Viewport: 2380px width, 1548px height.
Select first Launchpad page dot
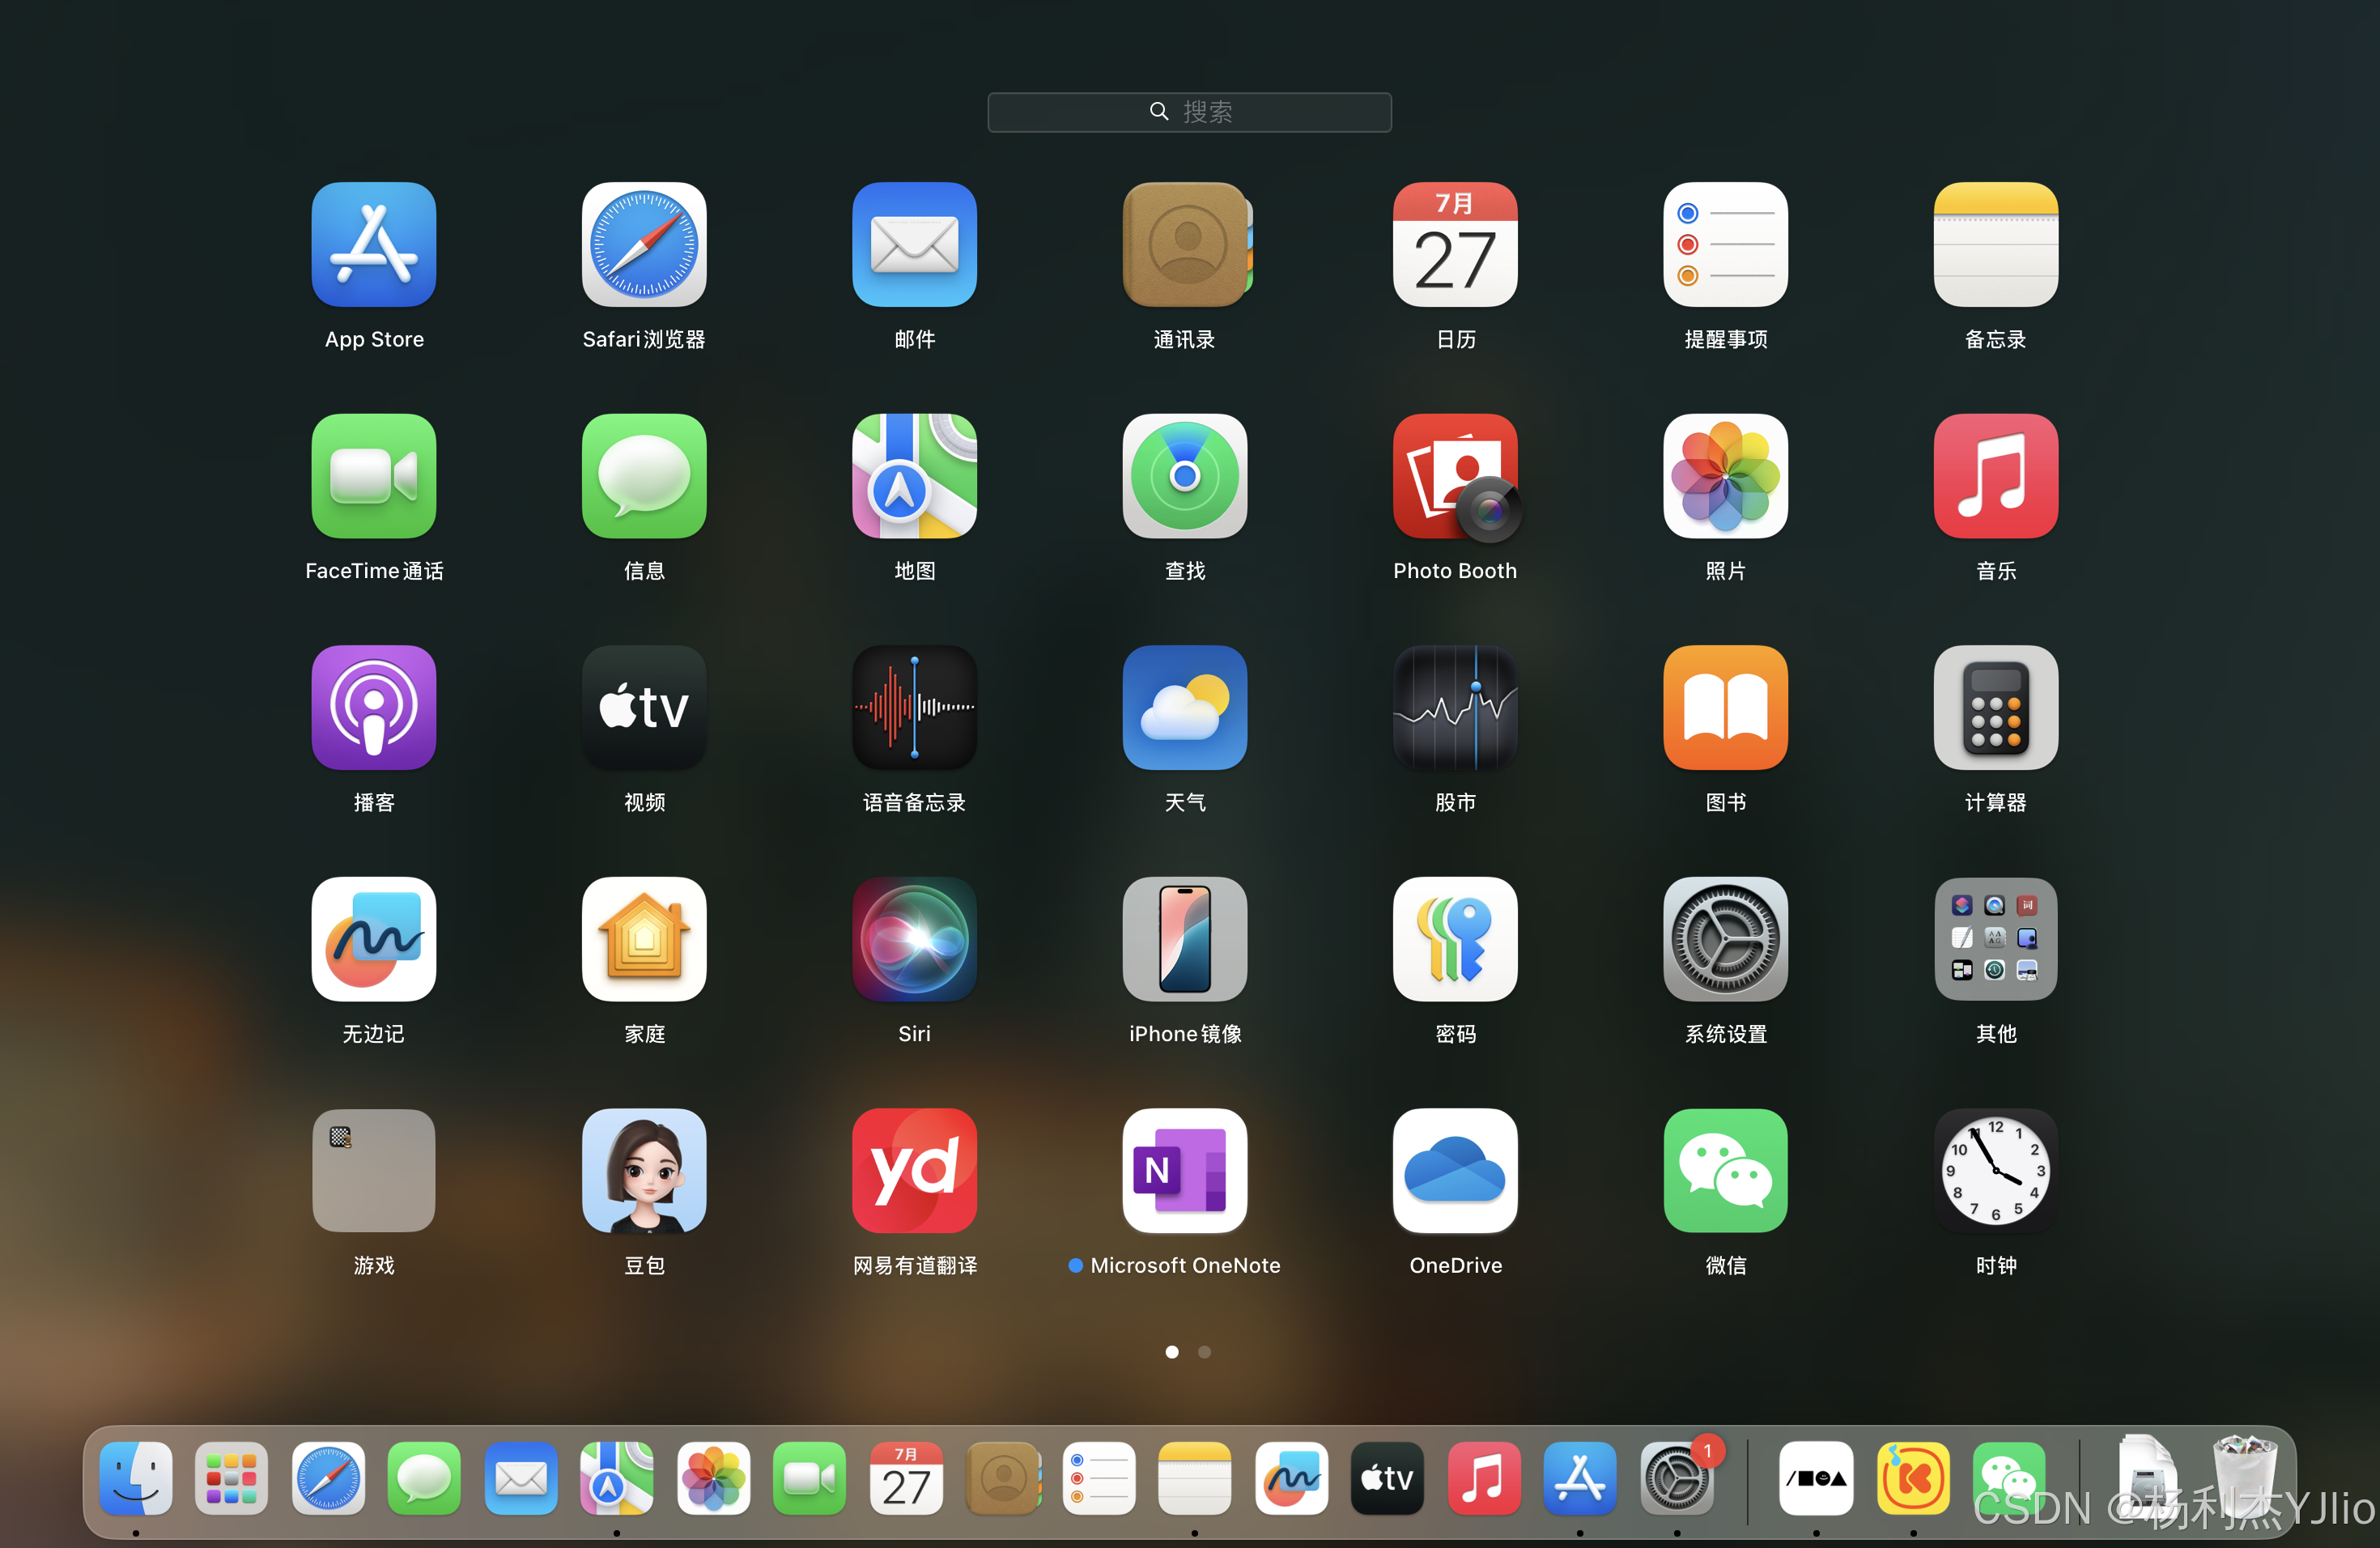click(x=1172, y=1352)
